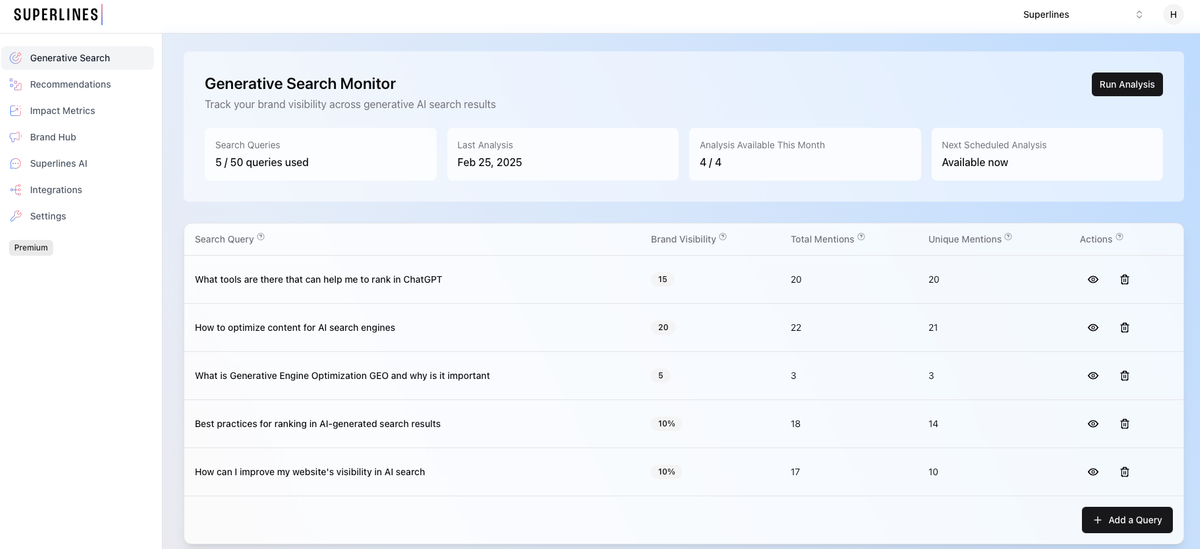Open the H user avatar menu
Image resolution: width=1200 pixels, height=549 pixels.
1173,15
